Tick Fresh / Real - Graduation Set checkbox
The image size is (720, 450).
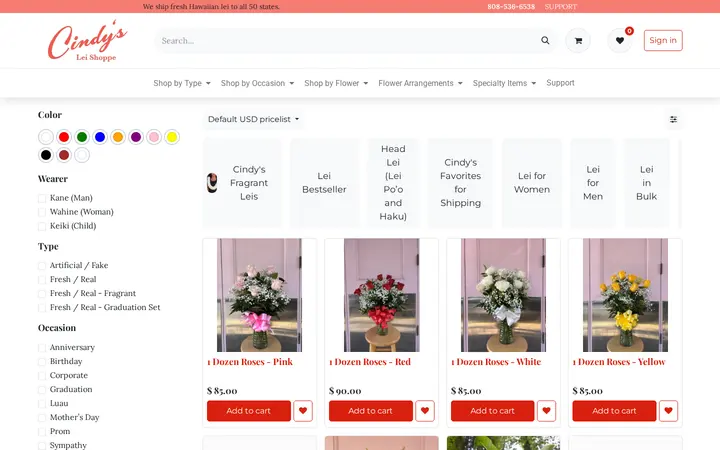click(x=42, y=308)
